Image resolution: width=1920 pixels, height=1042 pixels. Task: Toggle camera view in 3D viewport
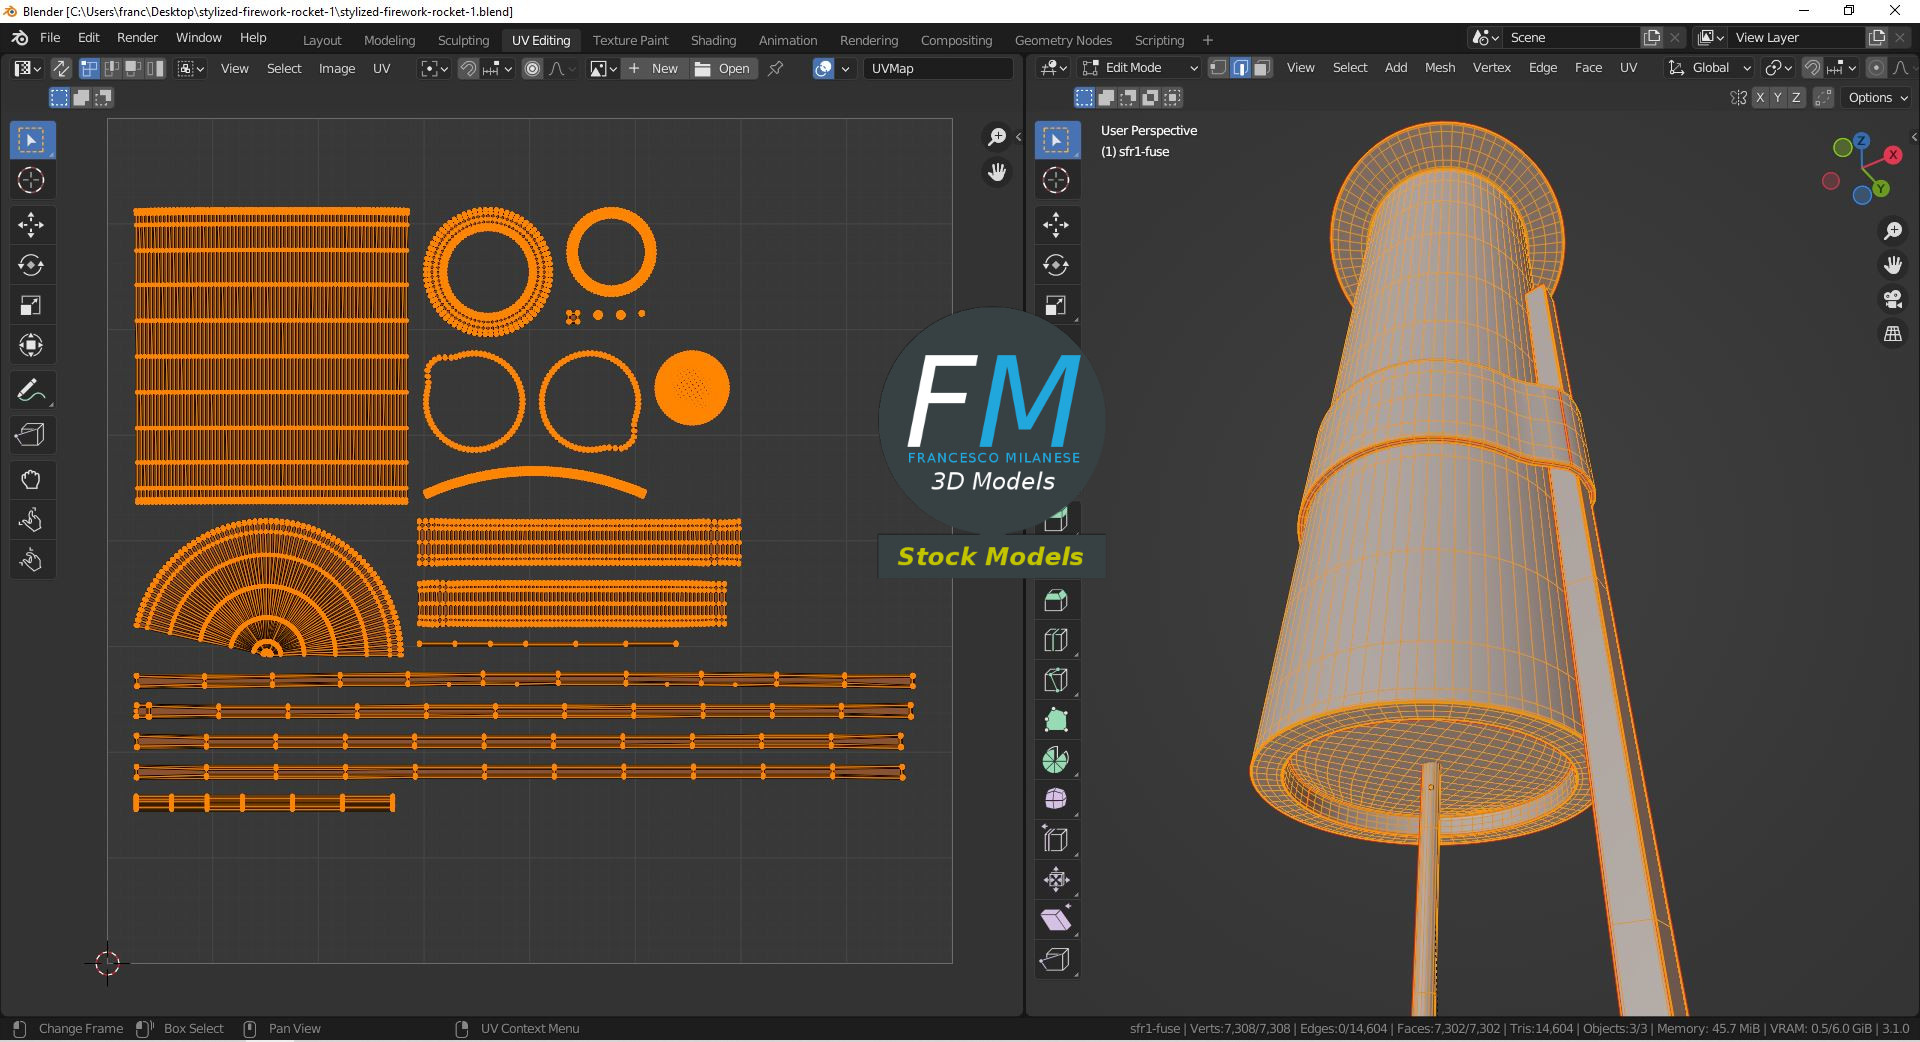click(x=1892, y=299)
